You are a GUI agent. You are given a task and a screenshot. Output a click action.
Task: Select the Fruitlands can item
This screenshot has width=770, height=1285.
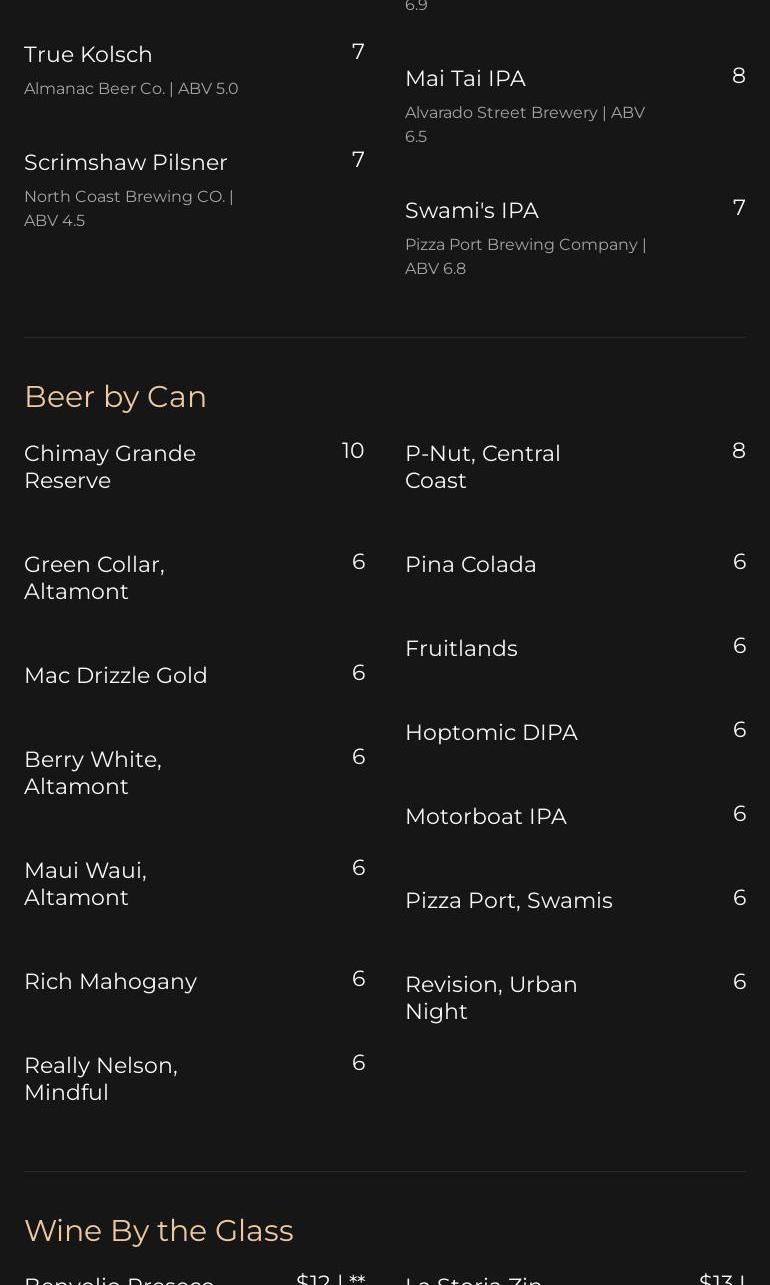(x=461, y=649)
